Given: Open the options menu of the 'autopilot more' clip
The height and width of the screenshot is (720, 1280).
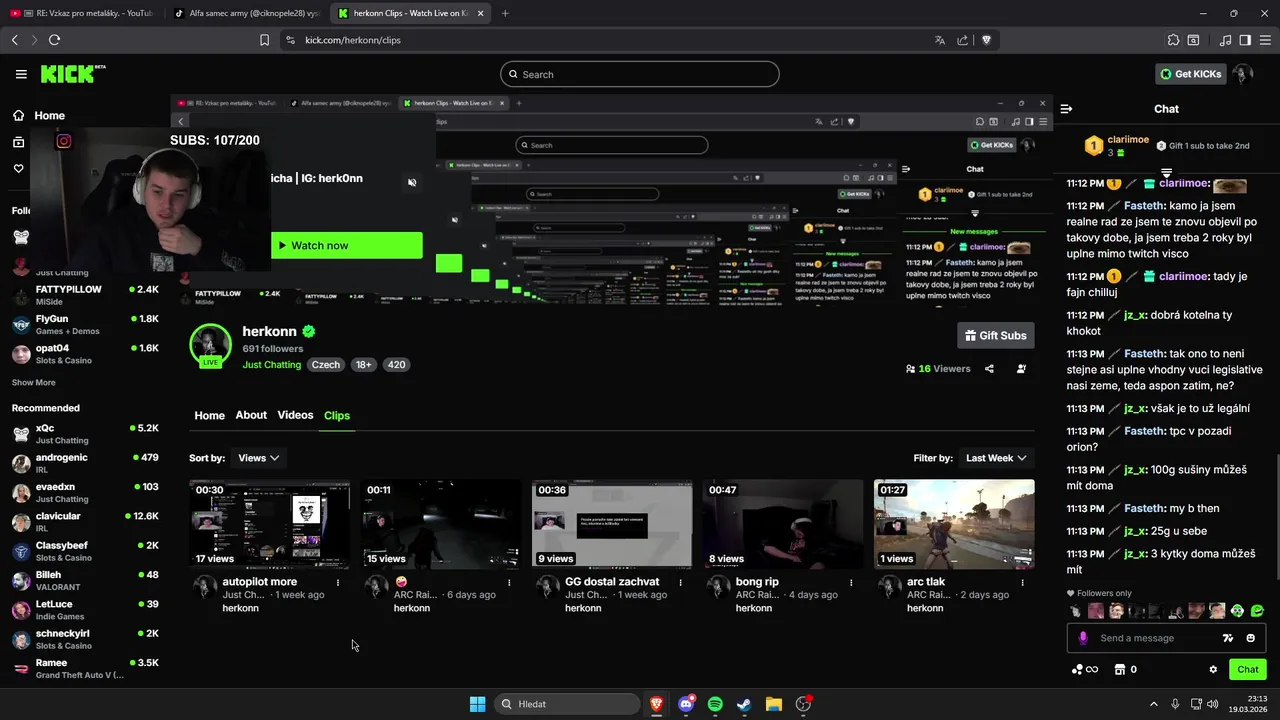Looking at the screenshot, I should click(338, 582).
